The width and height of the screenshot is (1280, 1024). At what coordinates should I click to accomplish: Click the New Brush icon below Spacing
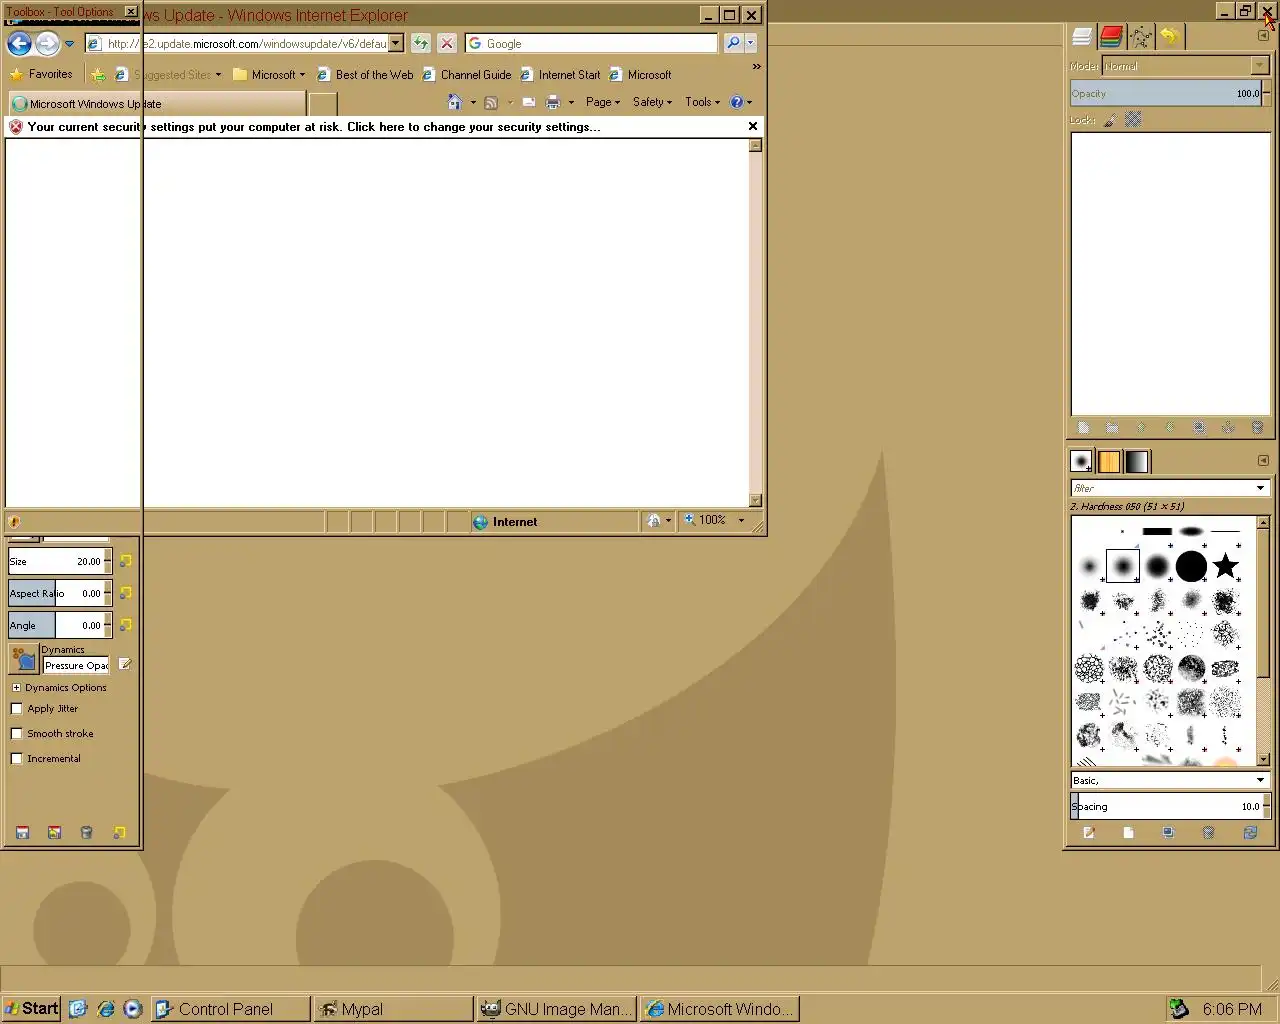(1129, 833)
